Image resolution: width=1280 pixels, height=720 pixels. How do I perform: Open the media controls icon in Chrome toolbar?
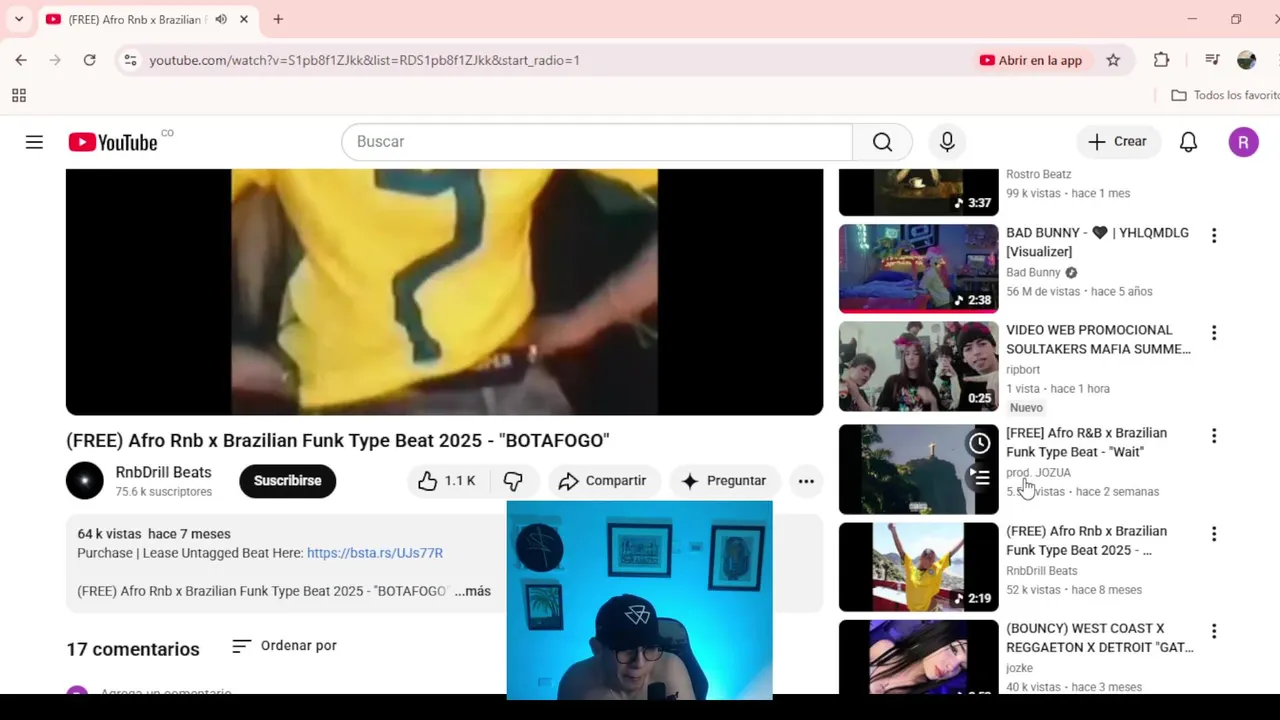tap(1212, 60)
